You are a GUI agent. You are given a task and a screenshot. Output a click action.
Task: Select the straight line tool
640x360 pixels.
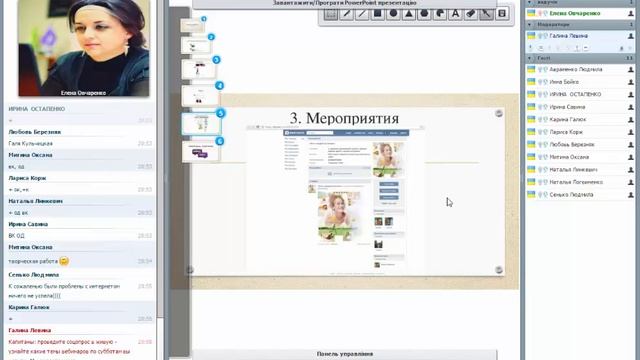[x=362, y=14]
